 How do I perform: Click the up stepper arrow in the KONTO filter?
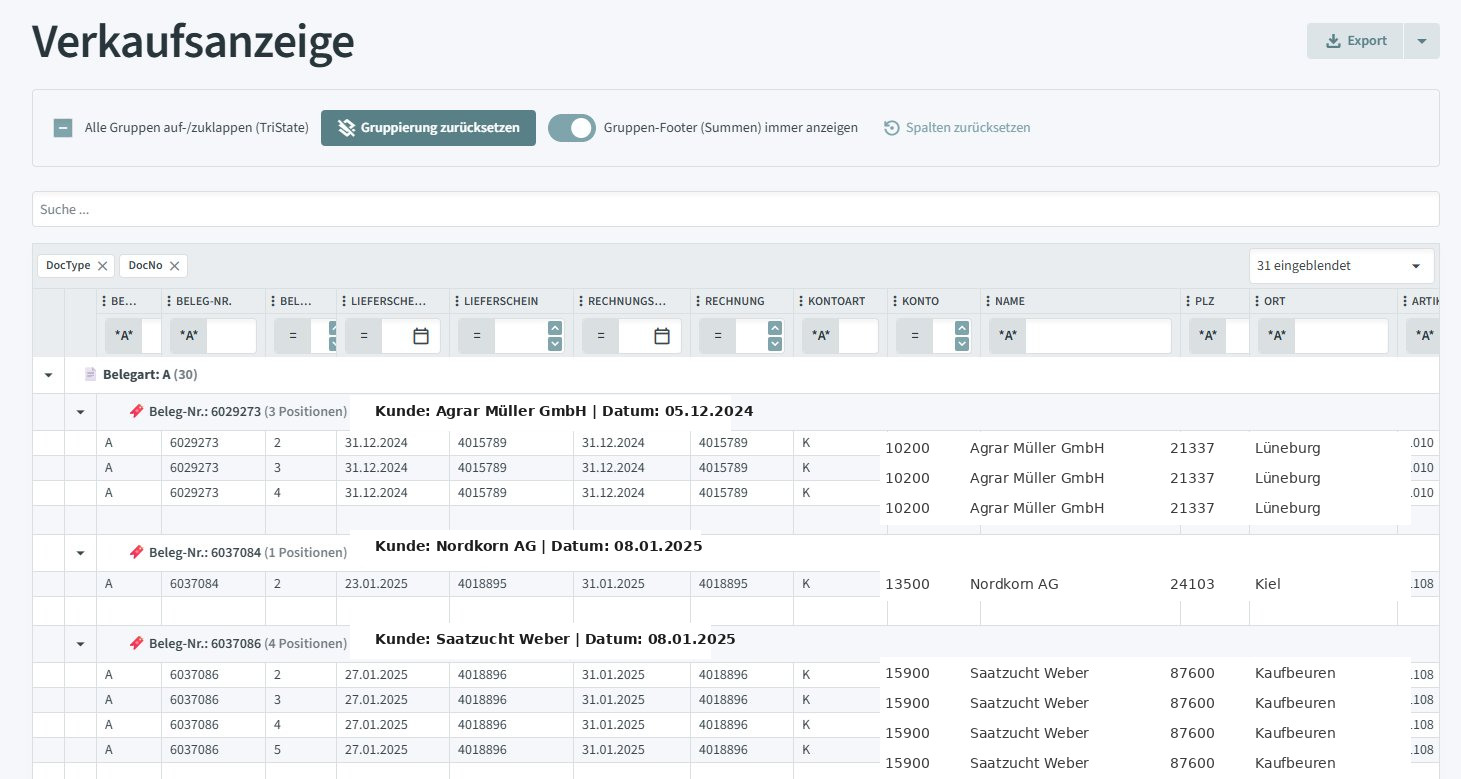961,328
